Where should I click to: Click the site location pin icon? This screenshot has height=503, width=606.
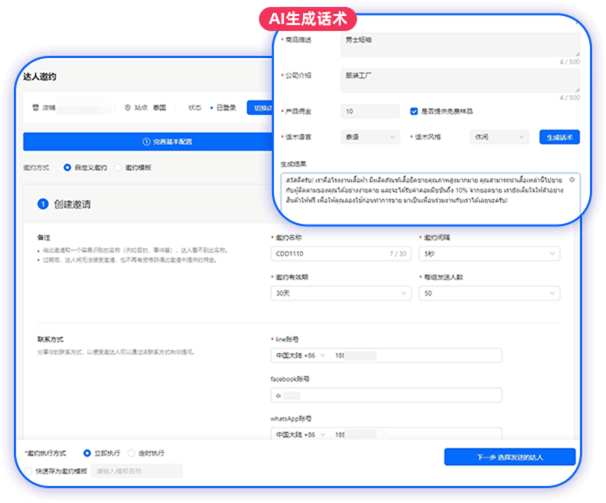[x=128, y=107]
